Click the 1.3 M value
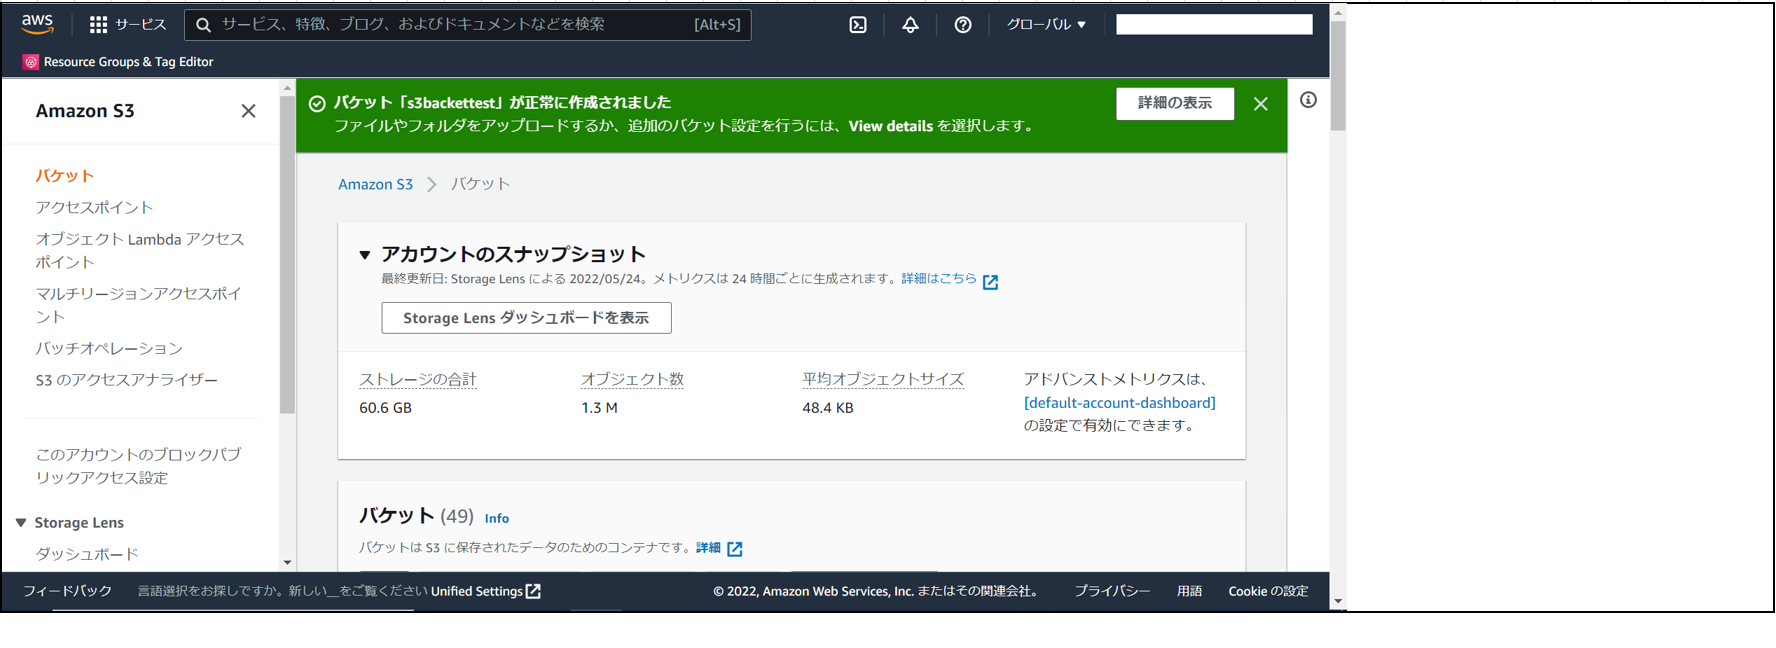Screen dimensions: 1776x648 point(599,408)
